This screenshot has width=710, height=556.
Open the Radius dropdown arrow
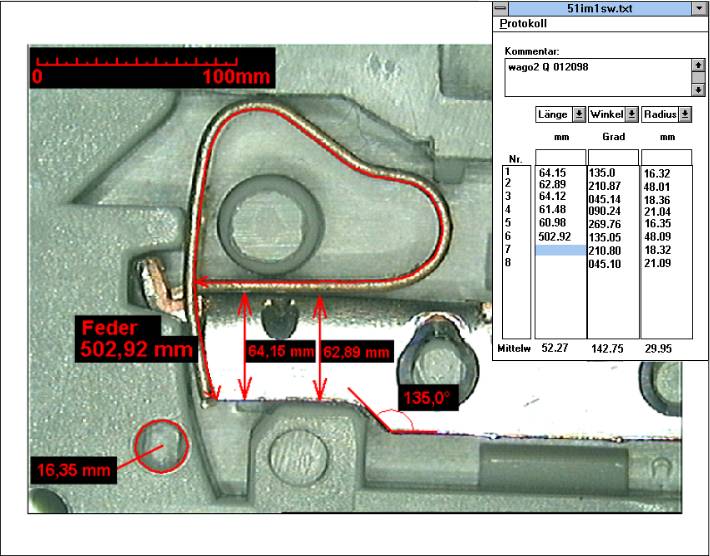(685, 115)
